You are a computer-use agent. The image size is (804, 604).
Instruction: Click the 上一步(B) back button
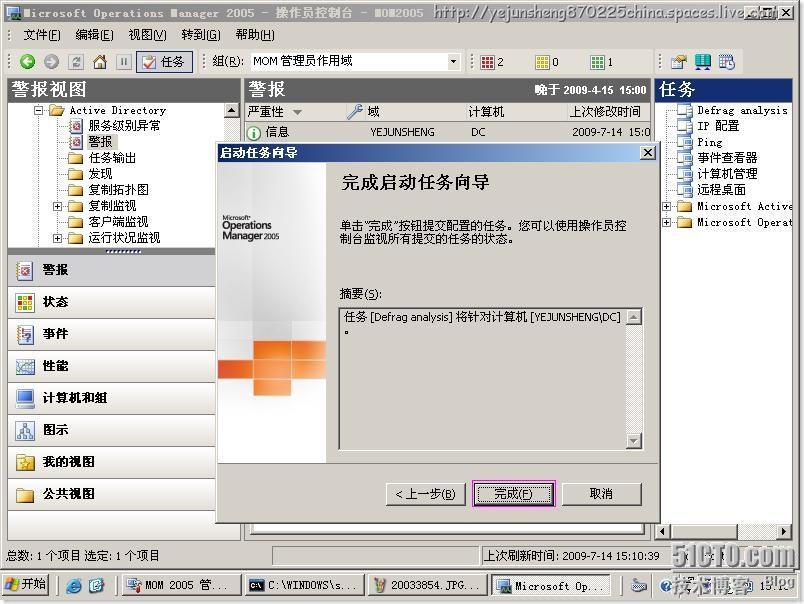(x=425, y=494)
